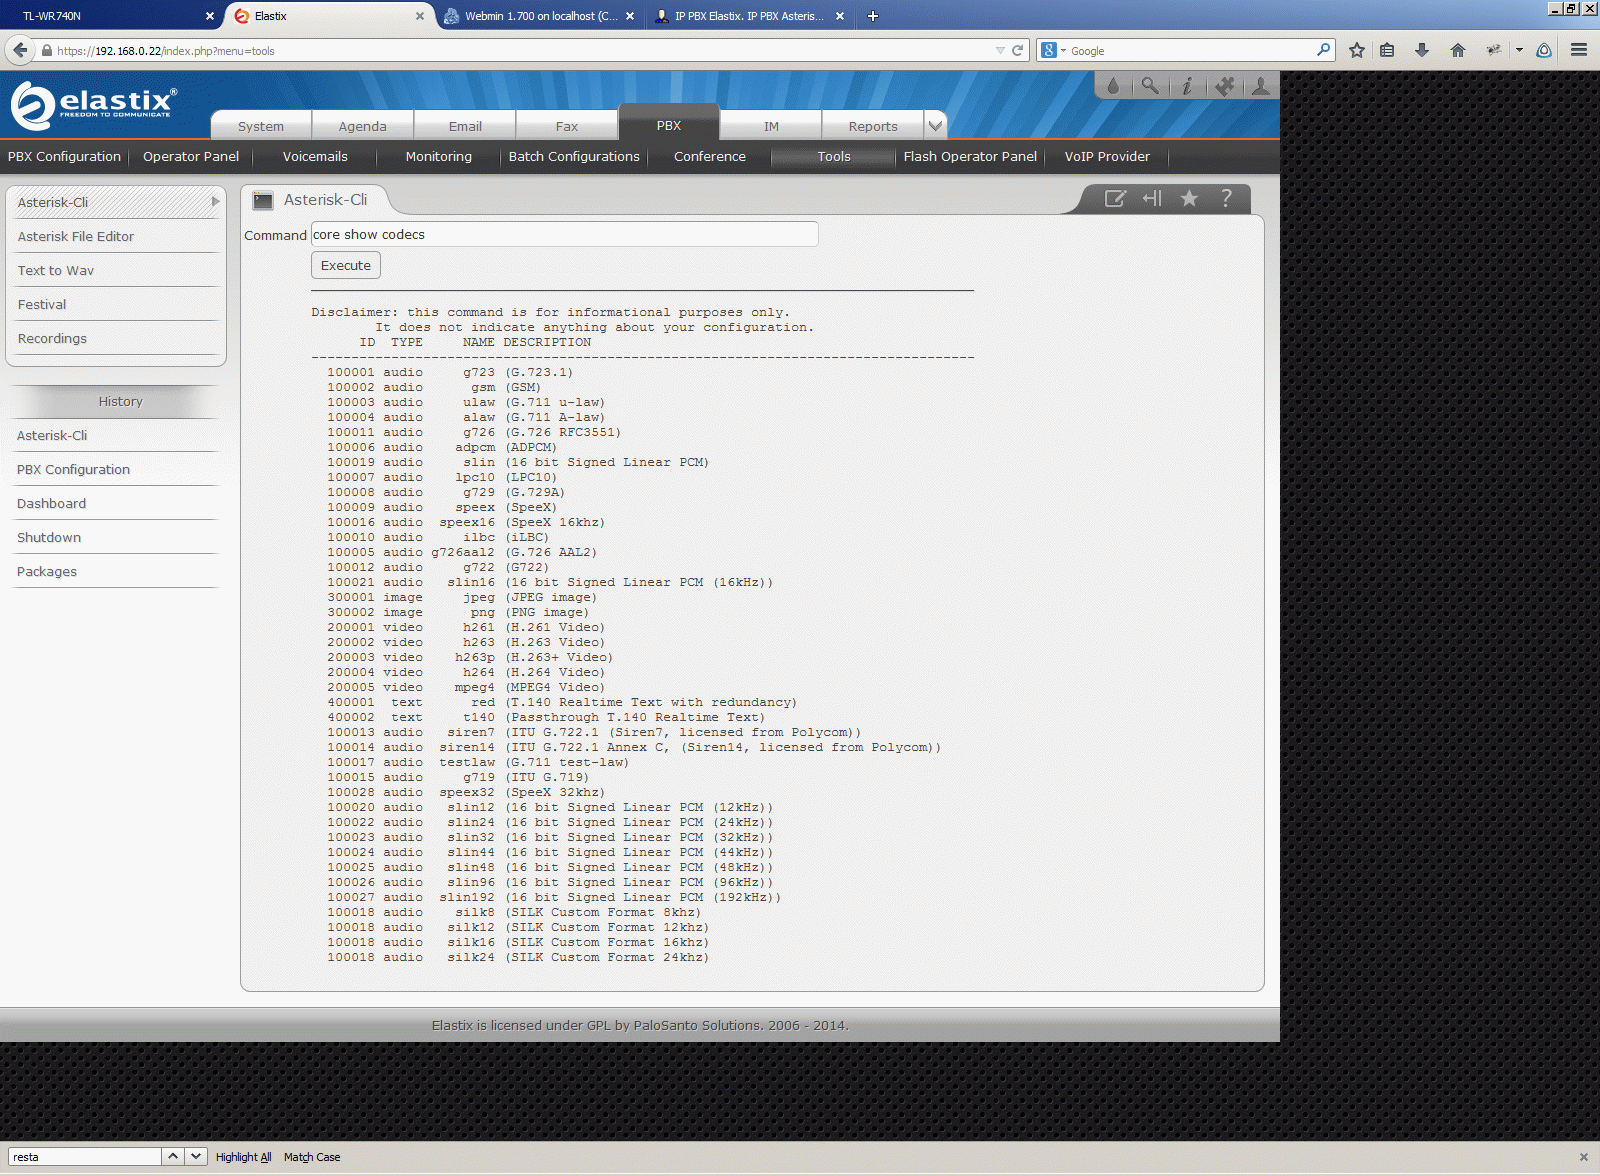The image size is (1600, 1176).
Task: Collapse the side panel with the arrow-bar icon
Action: (x=1152, y=198)
